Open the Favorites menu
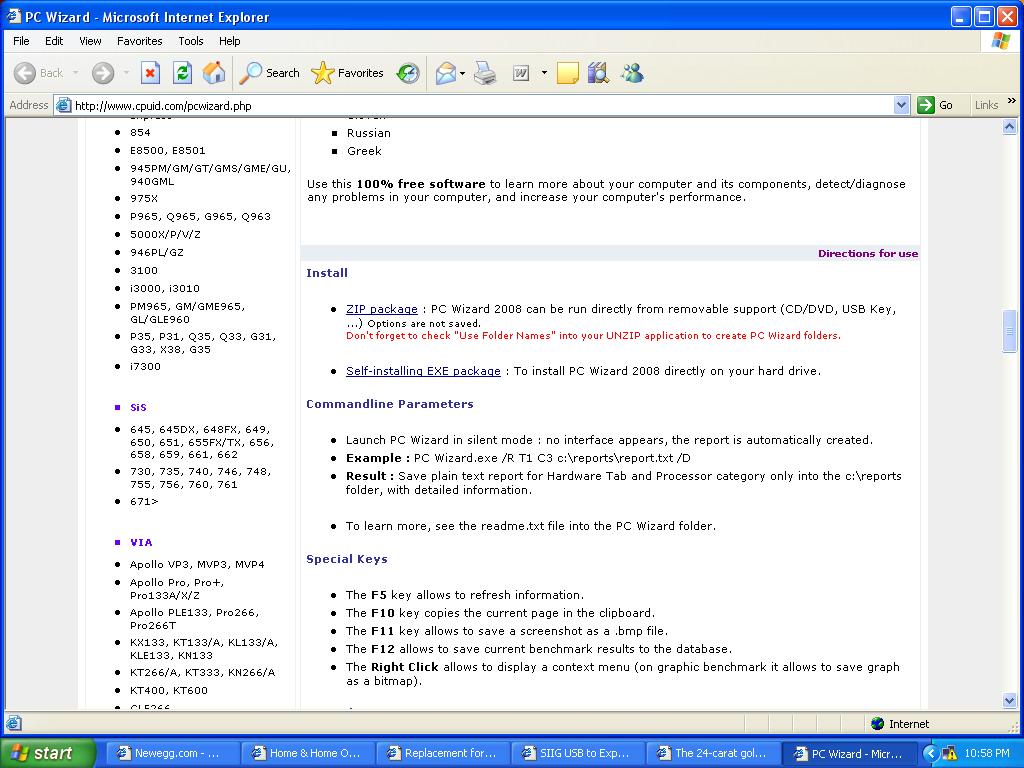Image resolution: width=1024 pixels, height=768 pixels. click(x=140, y=40)
